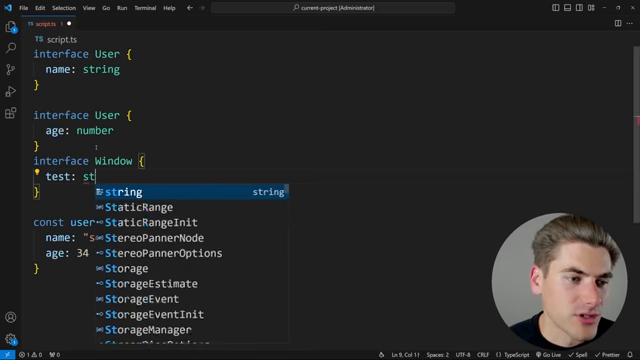Change file encoding via UTF-8

pyautogui.click(x=463, y=355)
